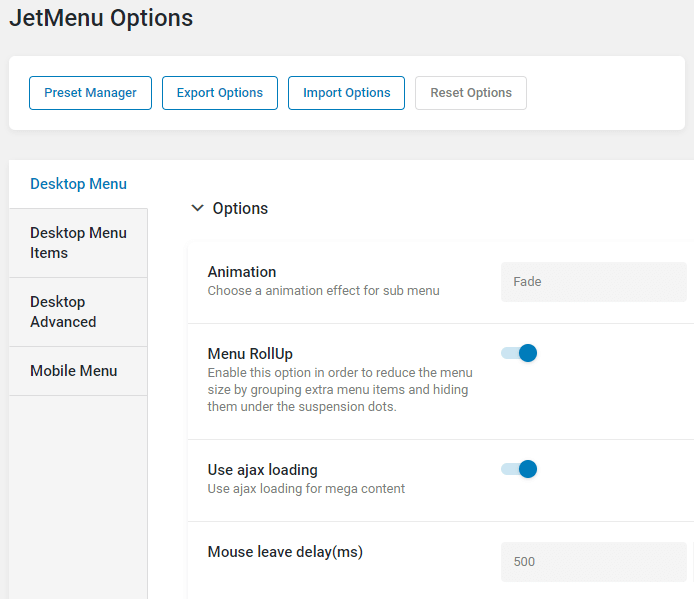Viewport: 694px width, 599px height.
Task: Switch to Desktop Menu tab
Action: [78, 184]
